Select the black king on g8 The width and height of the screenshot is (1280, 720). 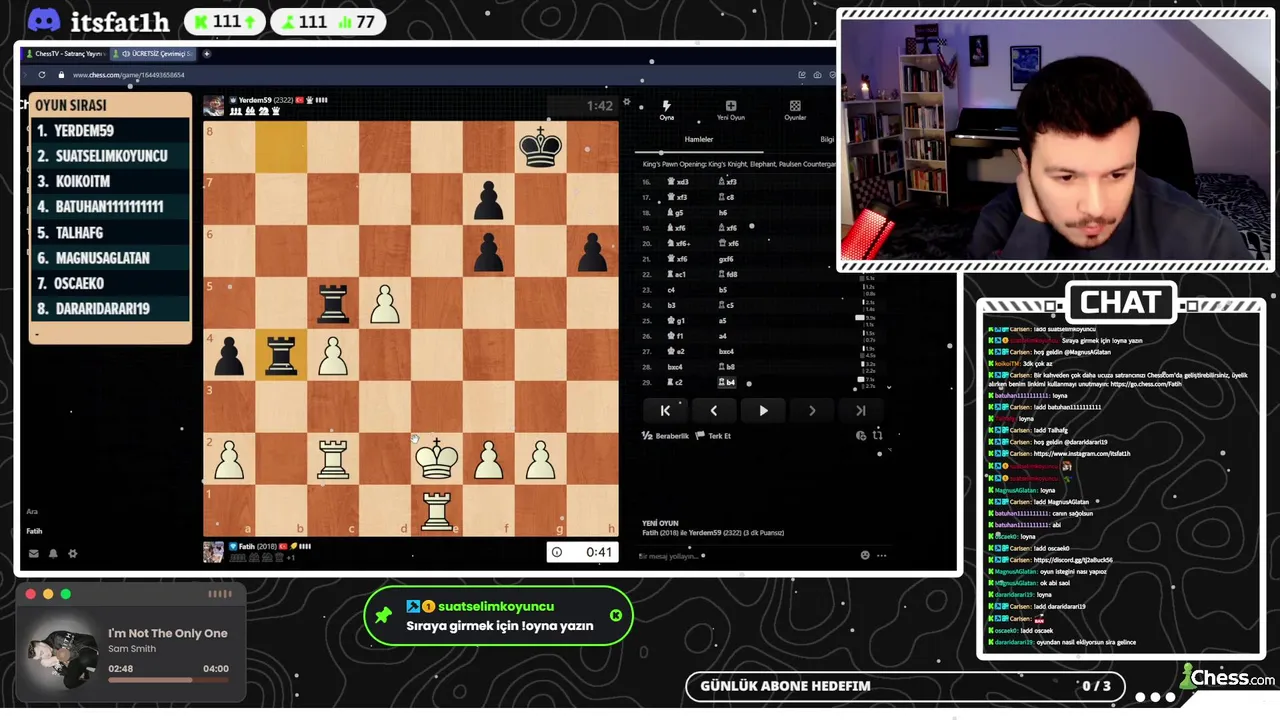click(x=541, y=147)
